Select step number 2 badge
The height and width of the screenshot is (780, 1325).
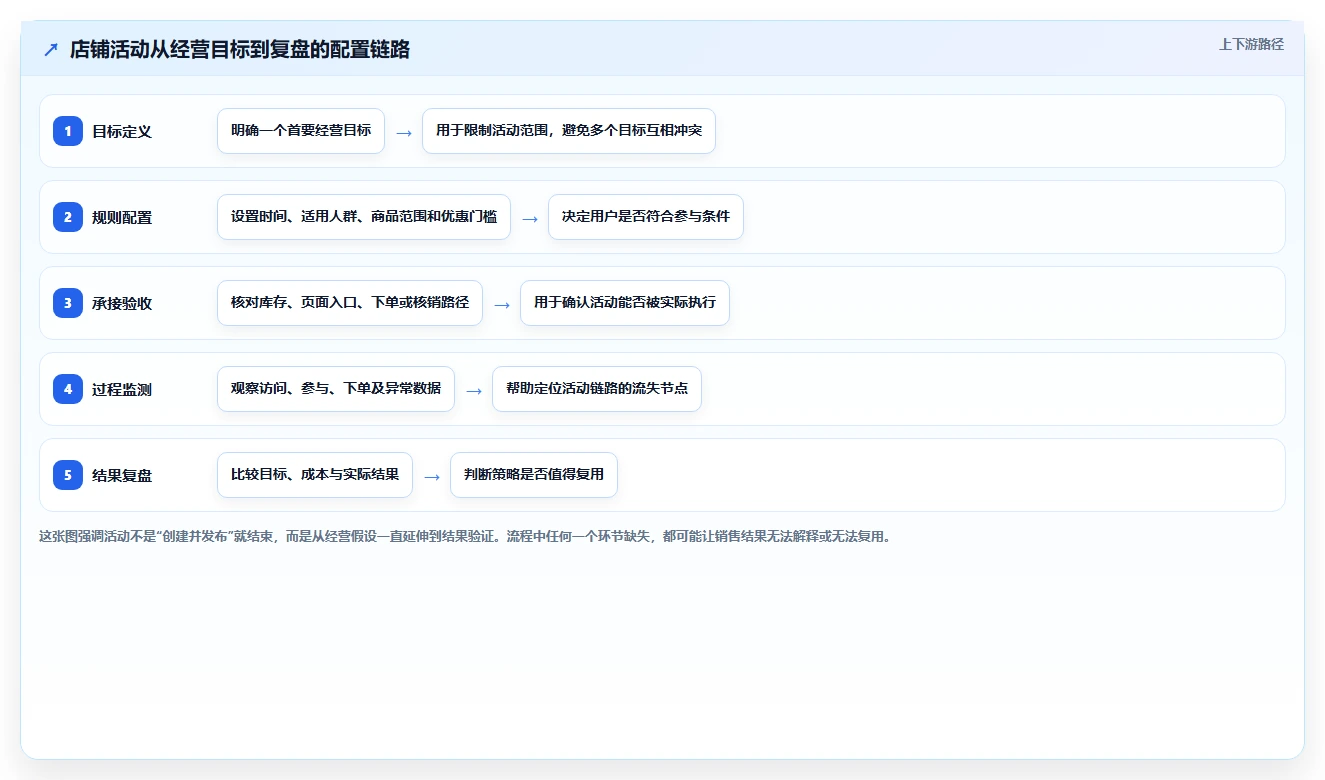[x=68, y=217]
